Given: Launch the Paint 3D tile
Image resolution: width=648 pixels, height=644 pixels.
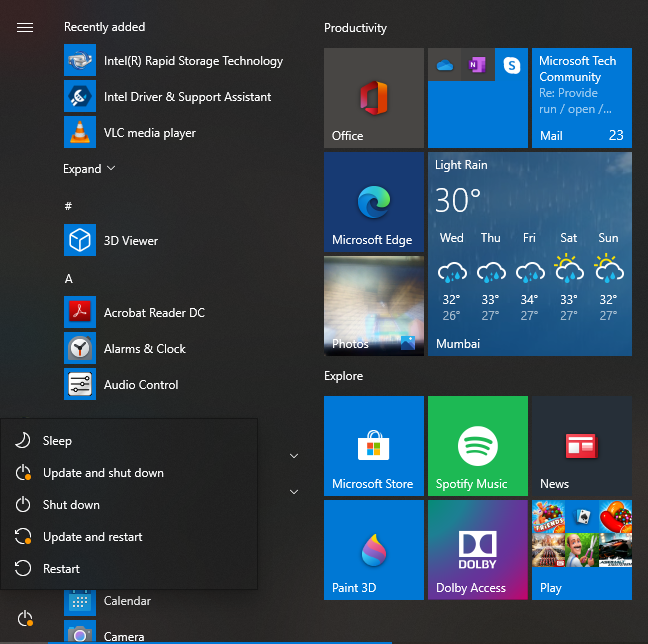Looking at the screenshot, I should pyautogui.click(x=374, y=550).
